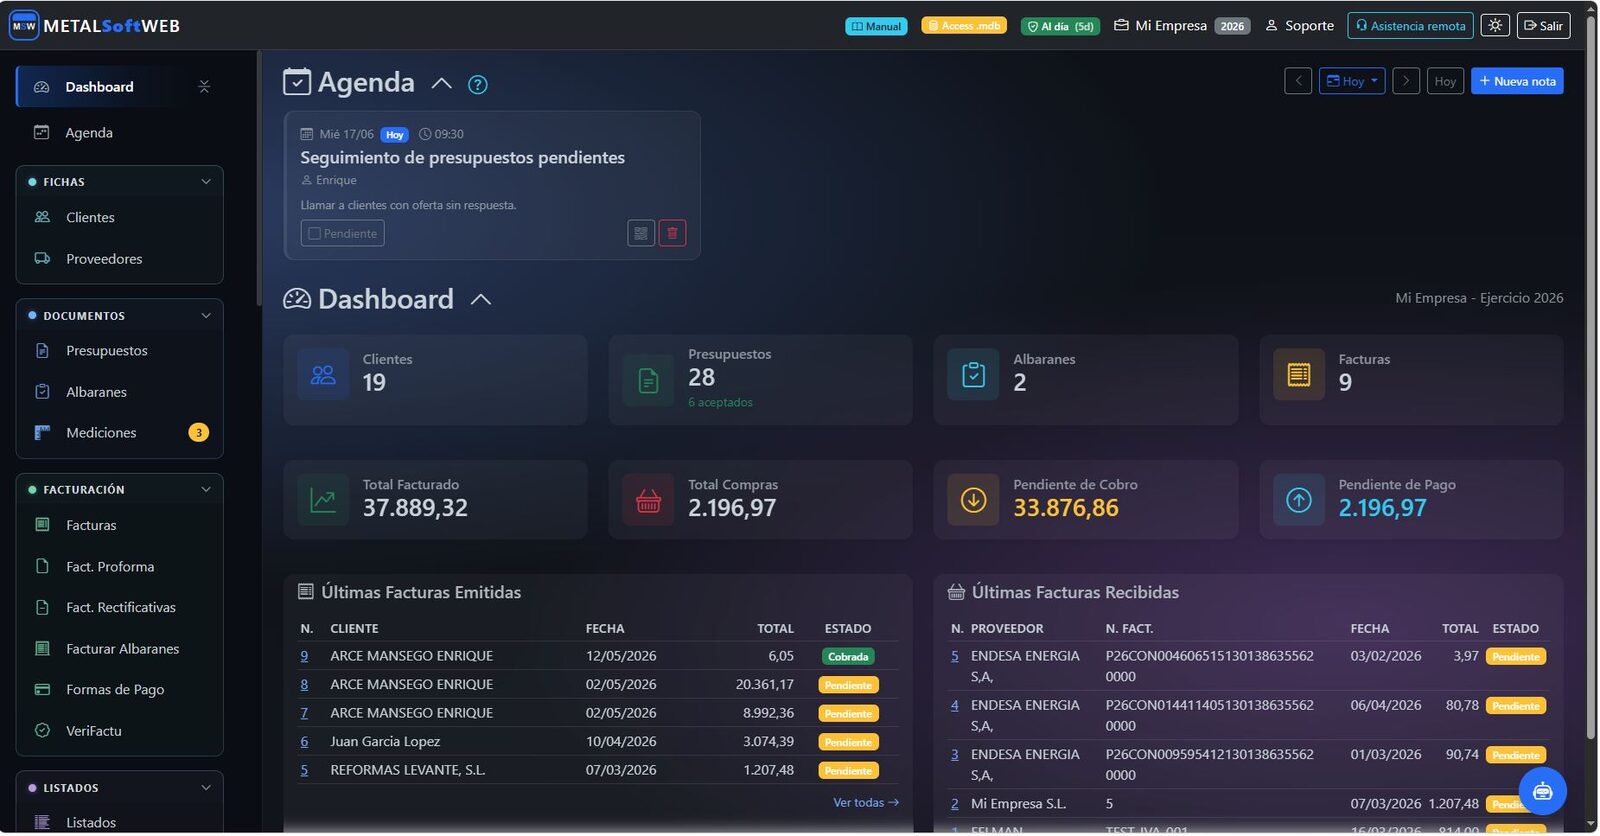The width and height of the screenshot is (1600, 836).
Task: Toggle light theme with sun icon
Action: tap(1495, 26)
